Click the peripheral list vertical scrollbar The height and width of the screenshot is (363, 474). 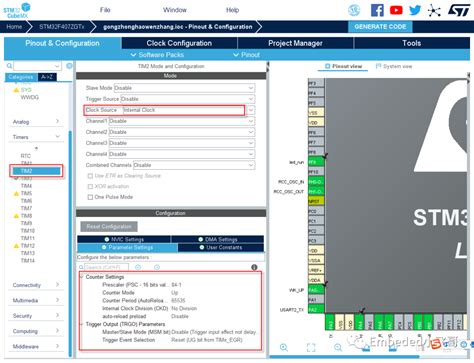click(70, 243)
